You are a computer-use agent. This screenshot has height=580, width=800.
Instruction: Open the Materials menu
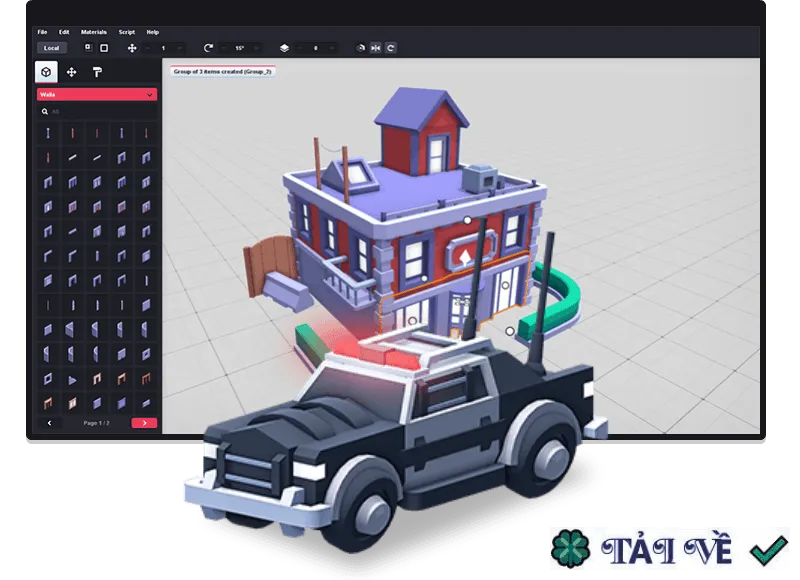point(94,32)
